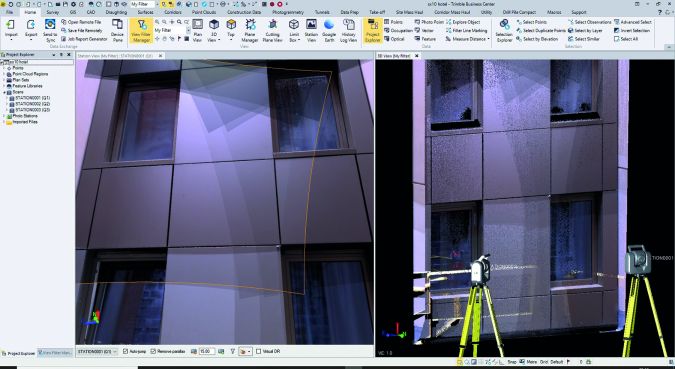Open the View Filter Manager
Viewport: 675px width, 369px height.
tap(141, 30)
